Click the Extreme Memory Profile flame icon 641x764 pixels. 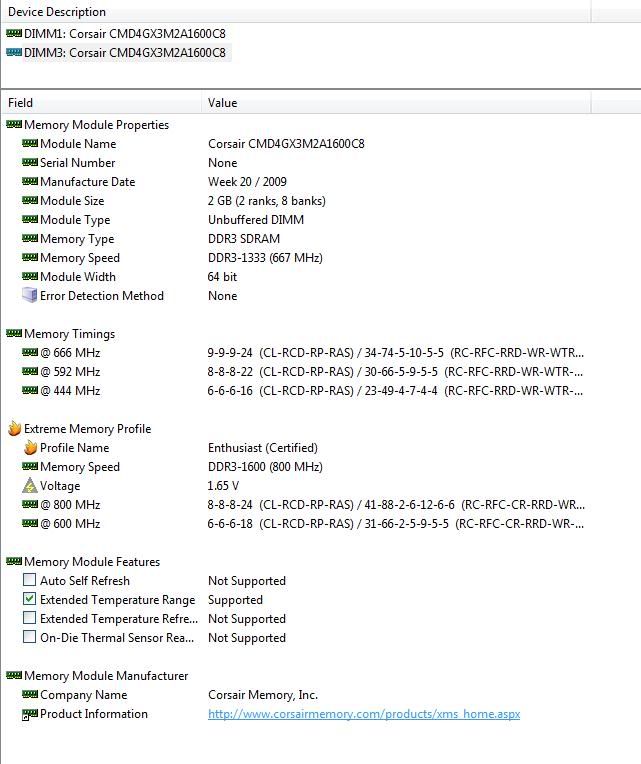point(15,428)
